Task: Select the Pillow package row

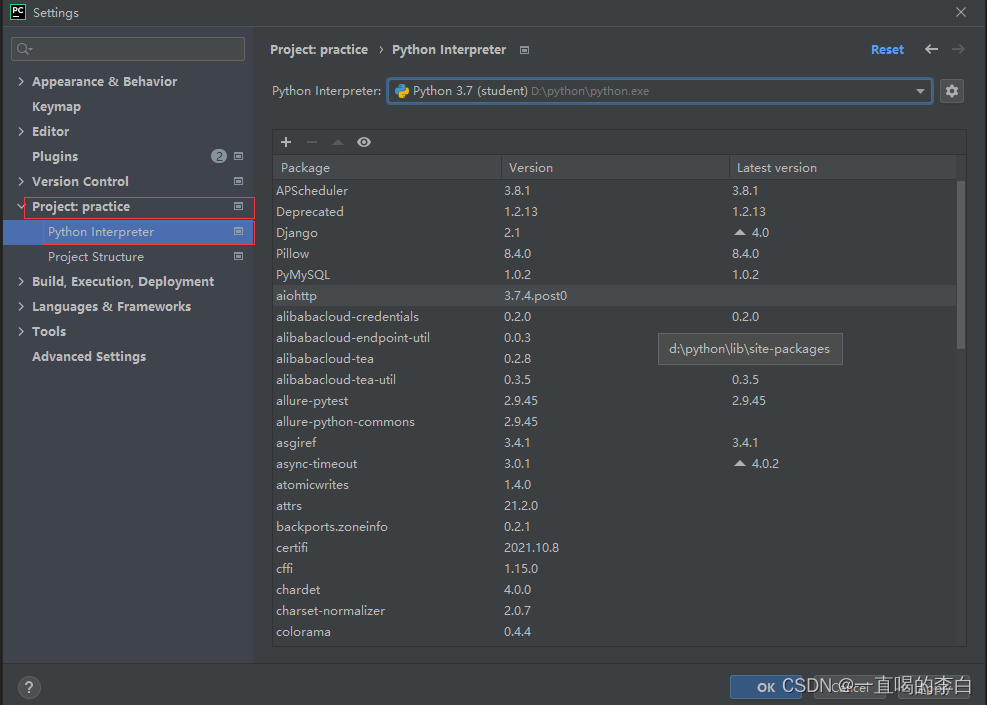Action: click(614, 253)
